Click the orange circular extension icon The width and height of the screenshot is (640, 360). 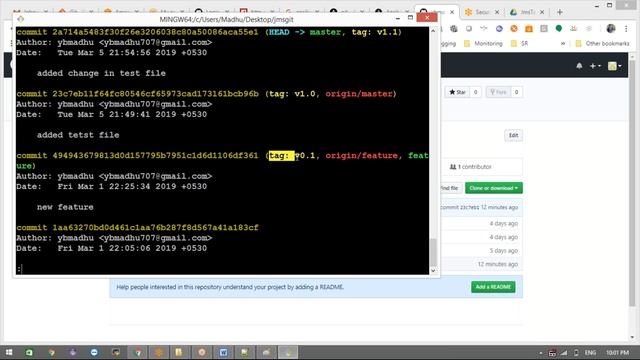click(514, 28)
